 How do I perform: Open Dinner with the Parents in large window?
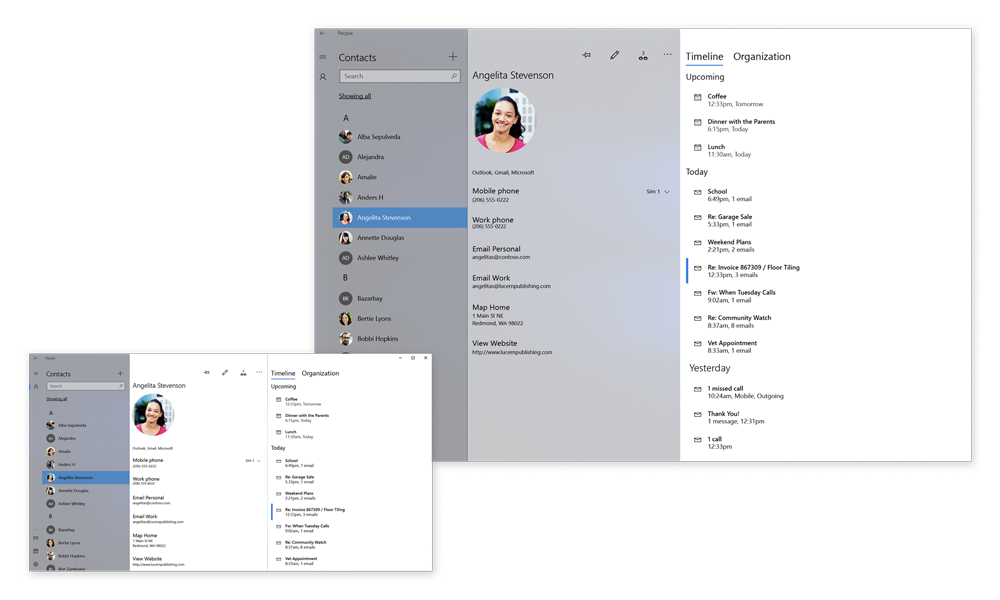pos(741,125)
